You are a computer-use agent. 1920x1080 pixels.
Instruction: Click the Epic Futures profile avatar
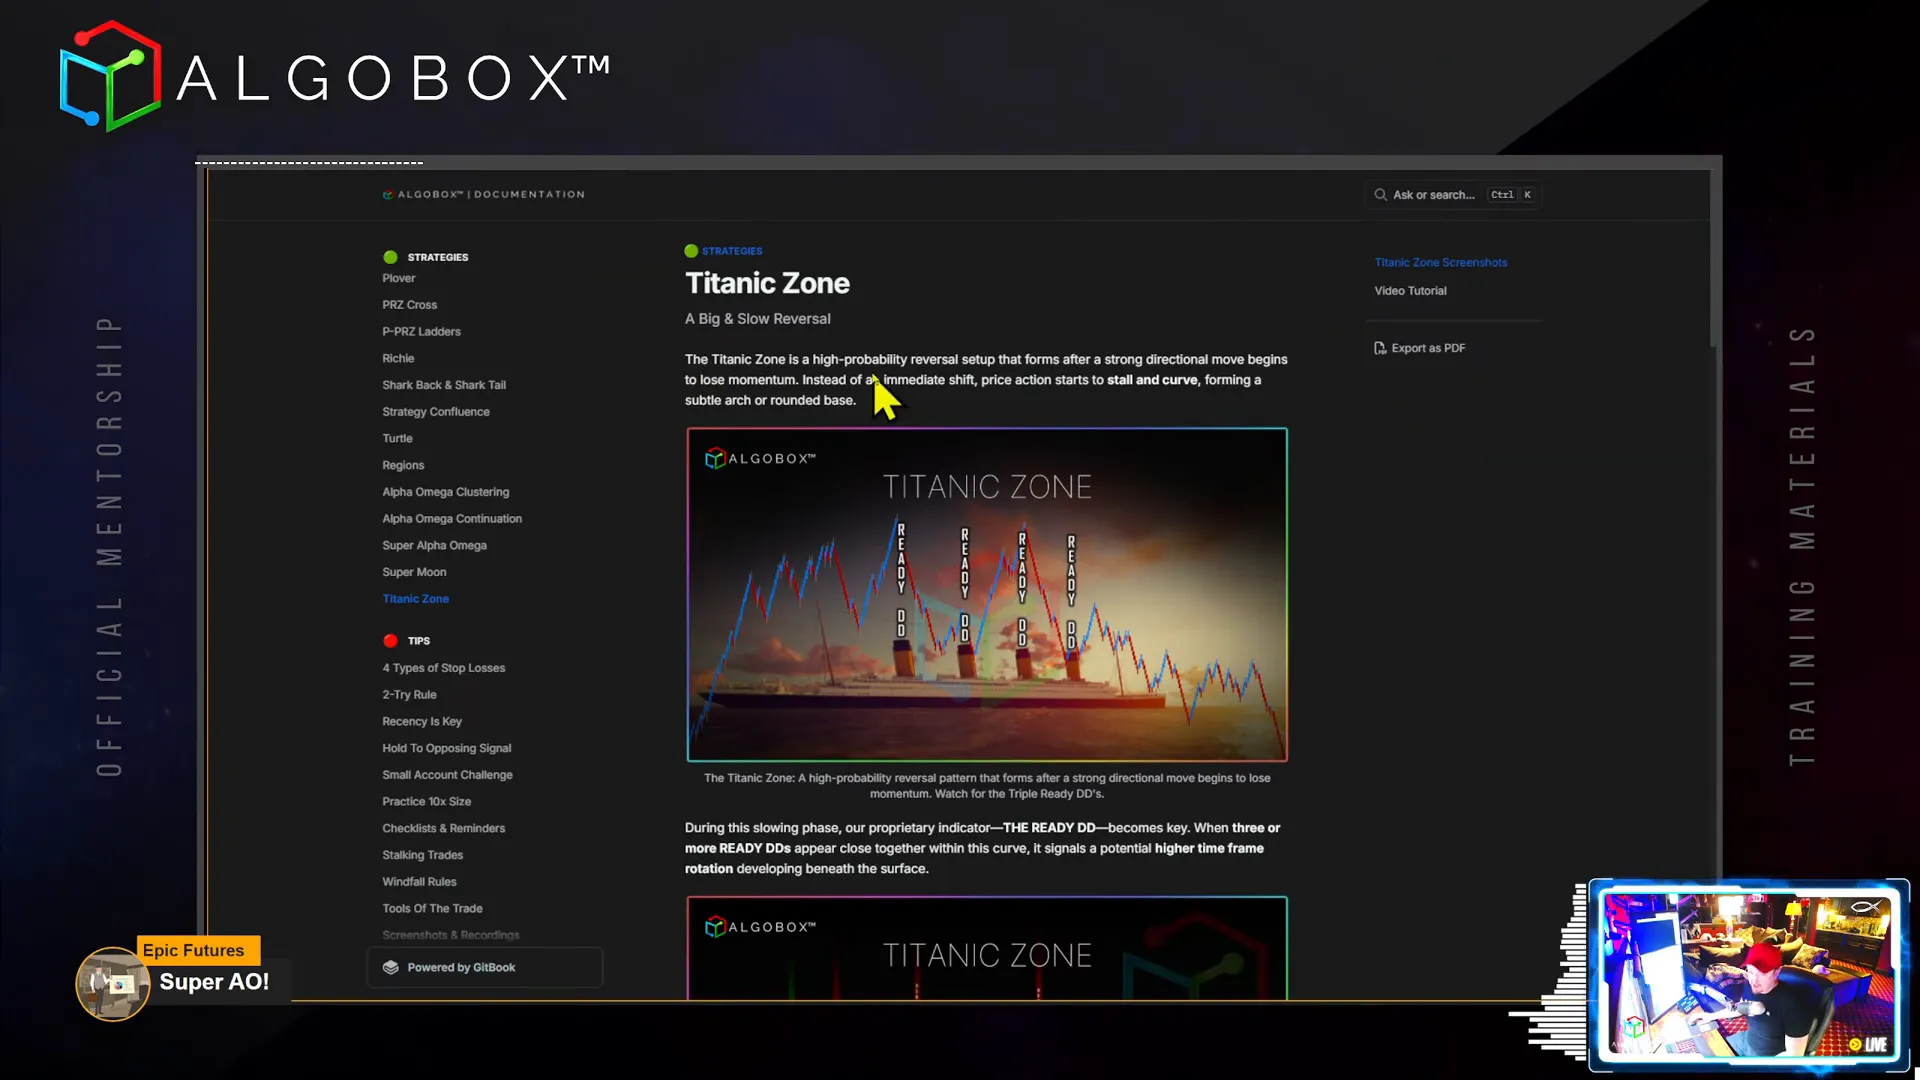coord(112,984)
